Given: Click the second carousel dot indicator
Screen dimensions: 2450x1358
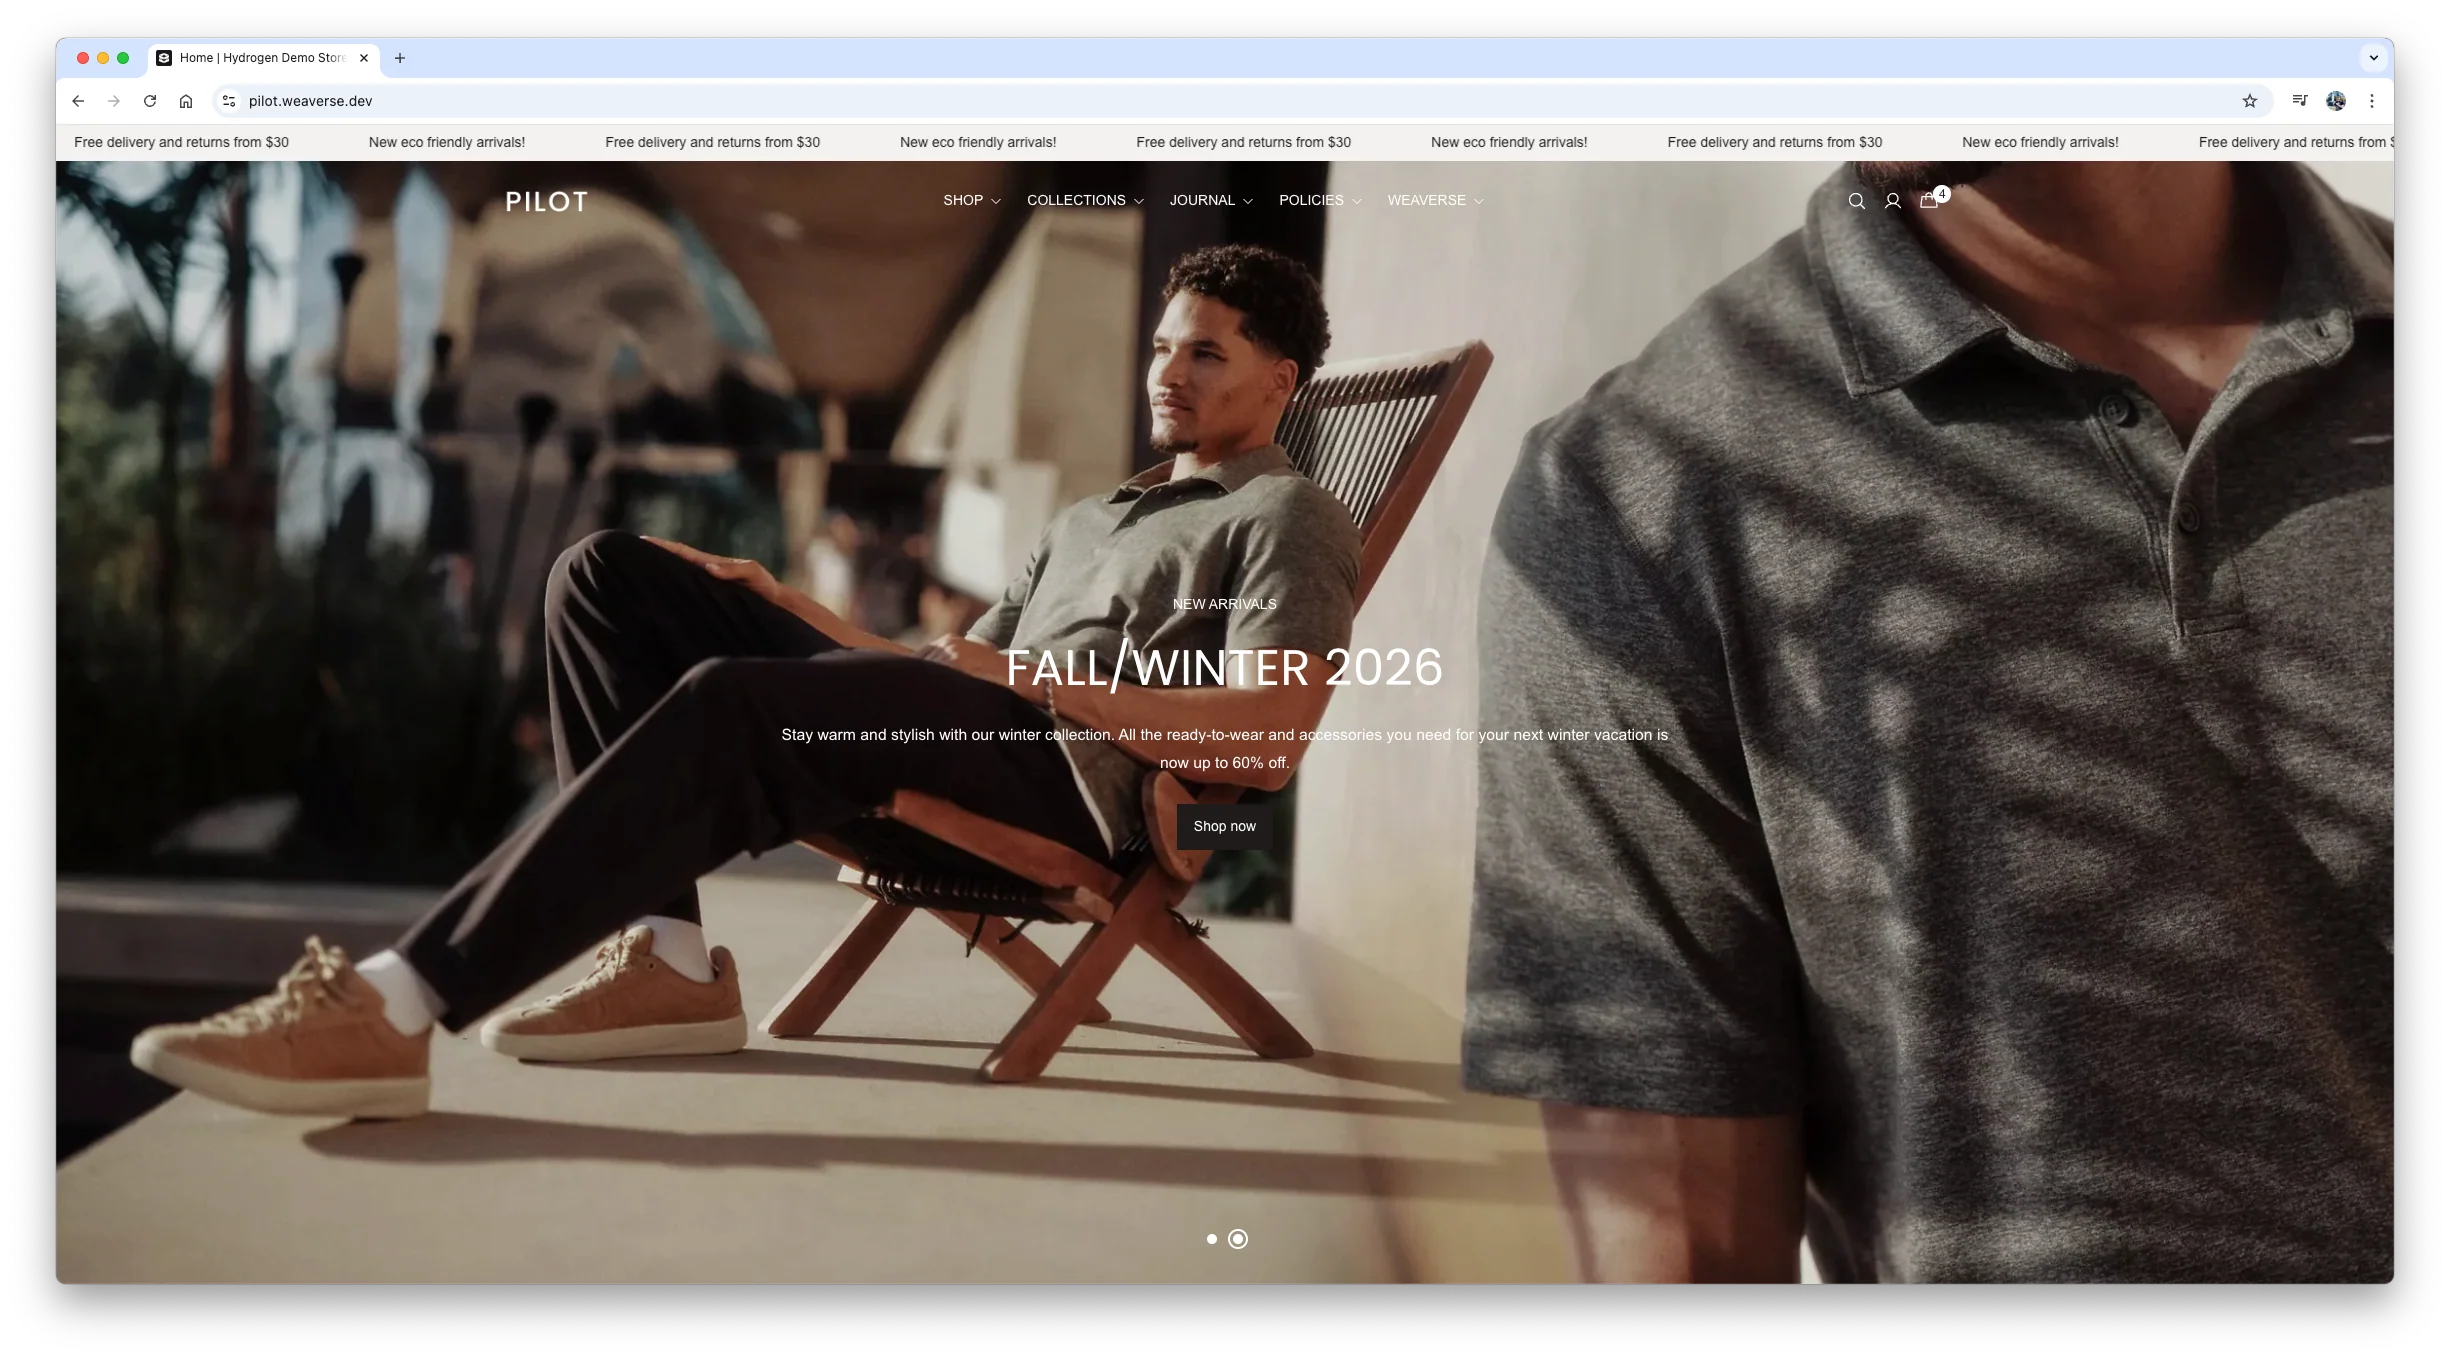Looking at the screenshot, I should (x=1238, y=1238).
